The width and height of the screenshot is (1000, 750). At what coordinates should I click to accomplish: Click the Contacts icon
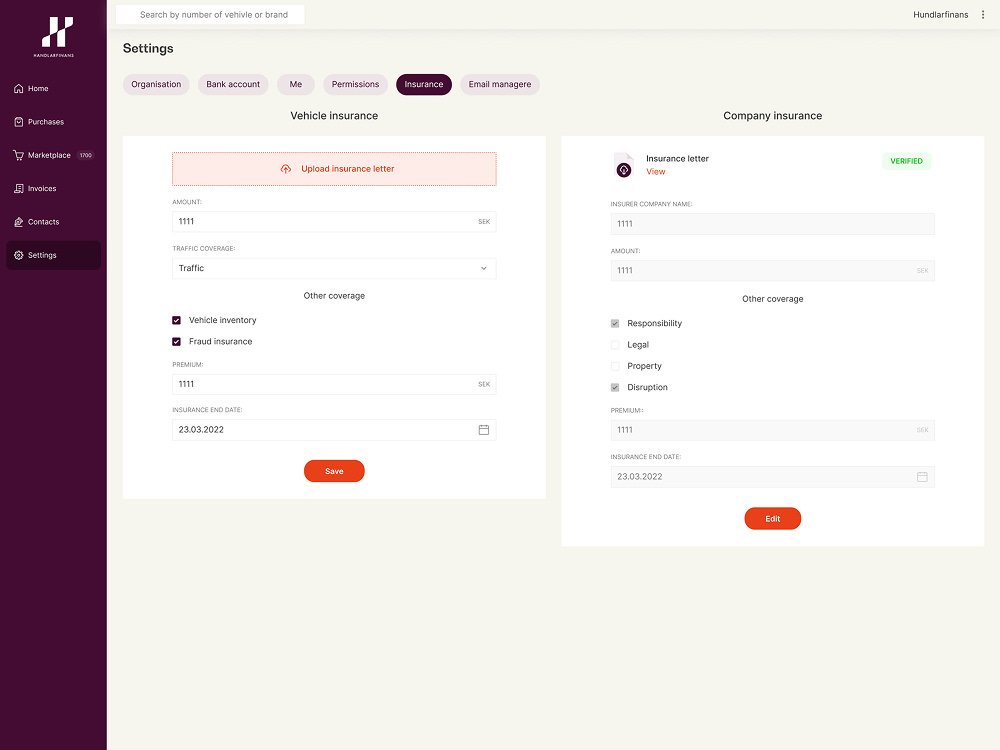[x=18, y=222]
